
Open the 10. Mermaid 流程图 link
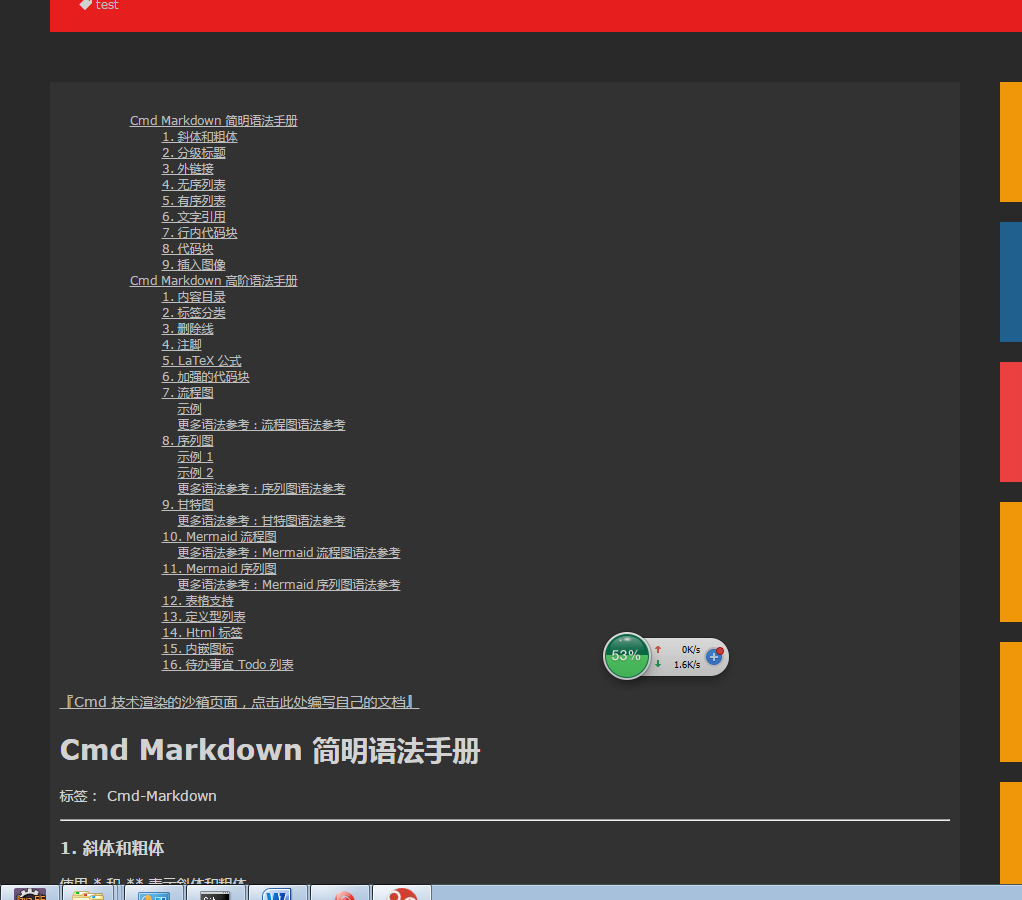pyautogui.click(x=219, y=536)
